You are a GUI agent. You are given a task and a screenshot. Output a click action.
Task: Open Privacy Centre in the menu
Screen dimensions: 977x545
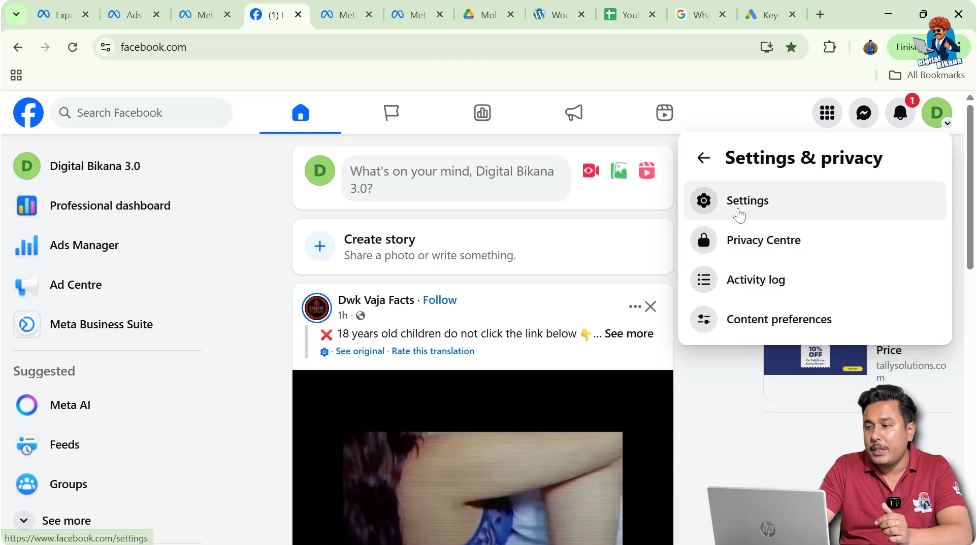[815, 240]
